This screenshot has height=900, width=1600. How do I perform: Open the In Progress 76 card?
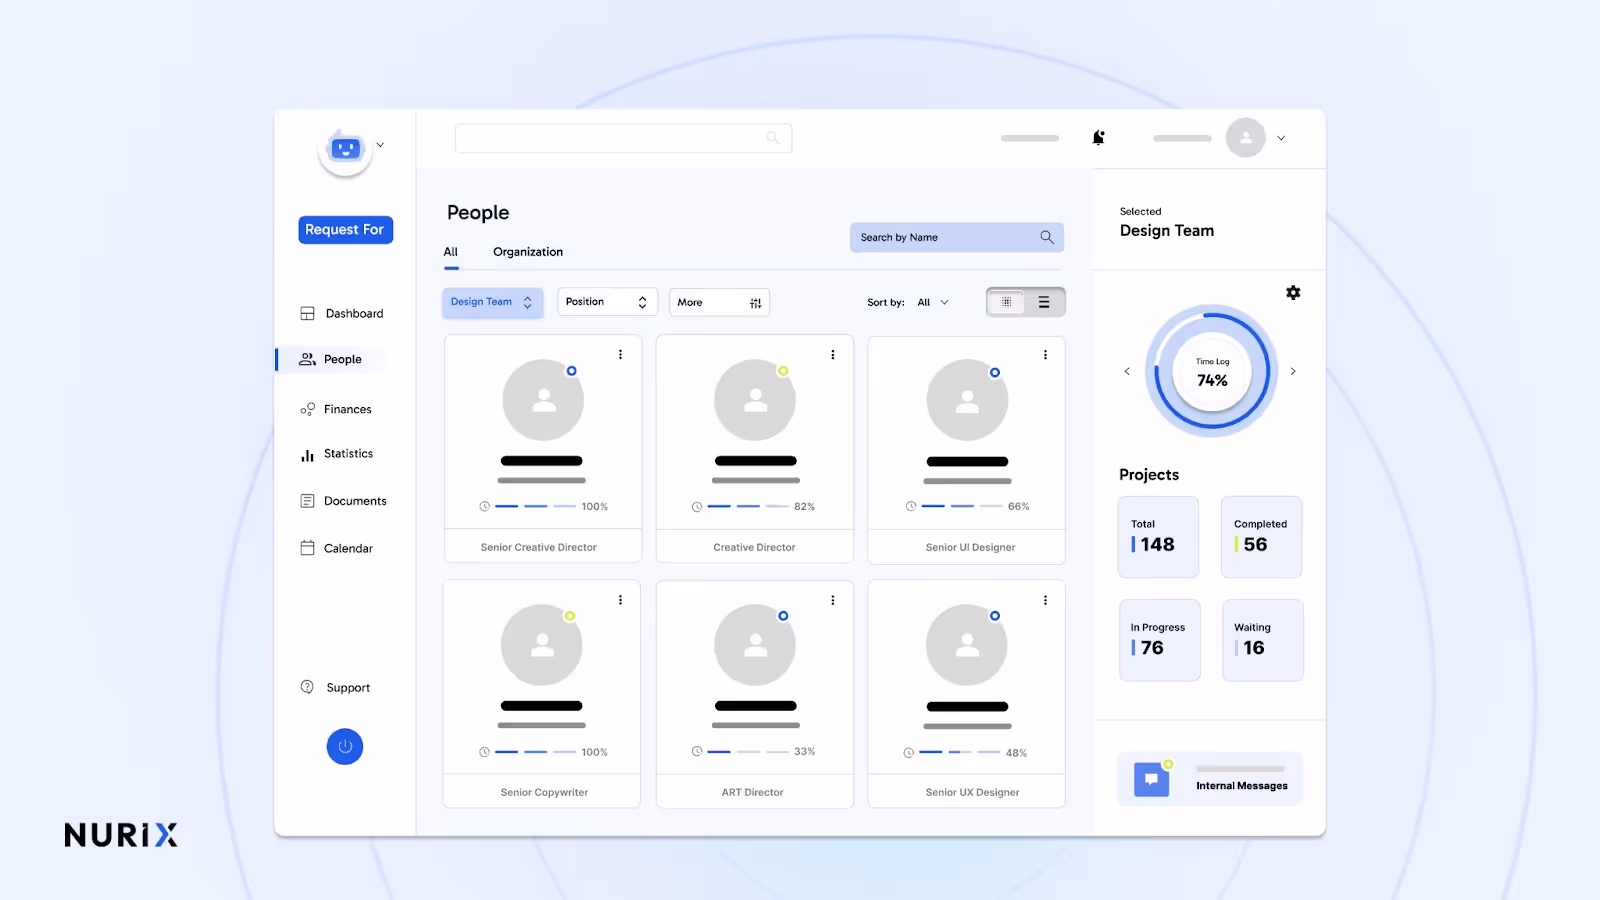(x=1159, y=640)
